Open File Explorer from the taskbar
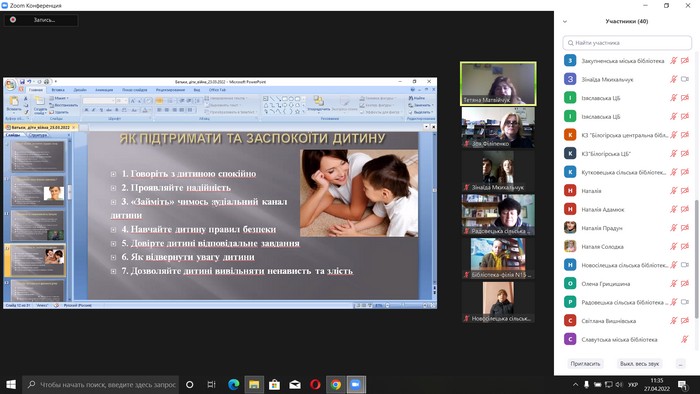The width and height of the screenshot is (700, 394). (x=254, y=384)
